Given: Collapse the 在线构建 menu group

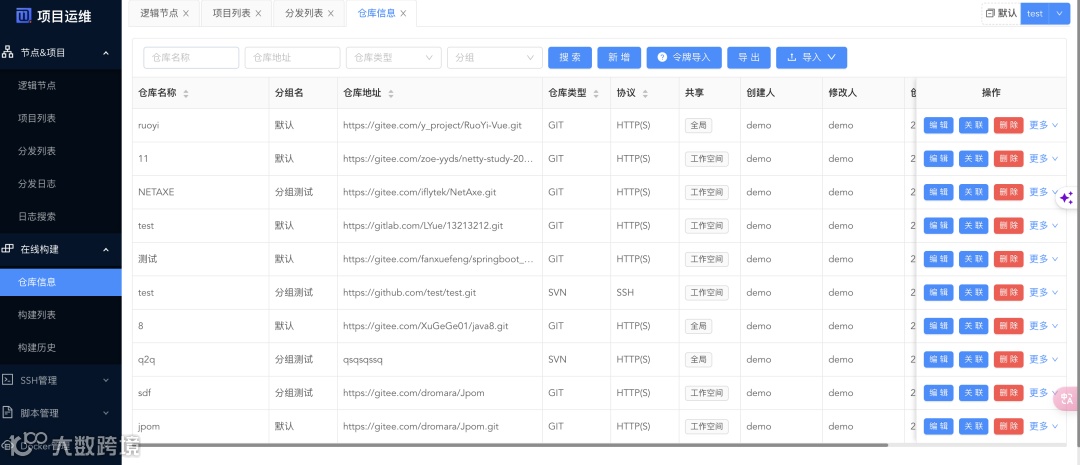Looking at the screenshot, I should pyautogui.click(x=106, y=249).
